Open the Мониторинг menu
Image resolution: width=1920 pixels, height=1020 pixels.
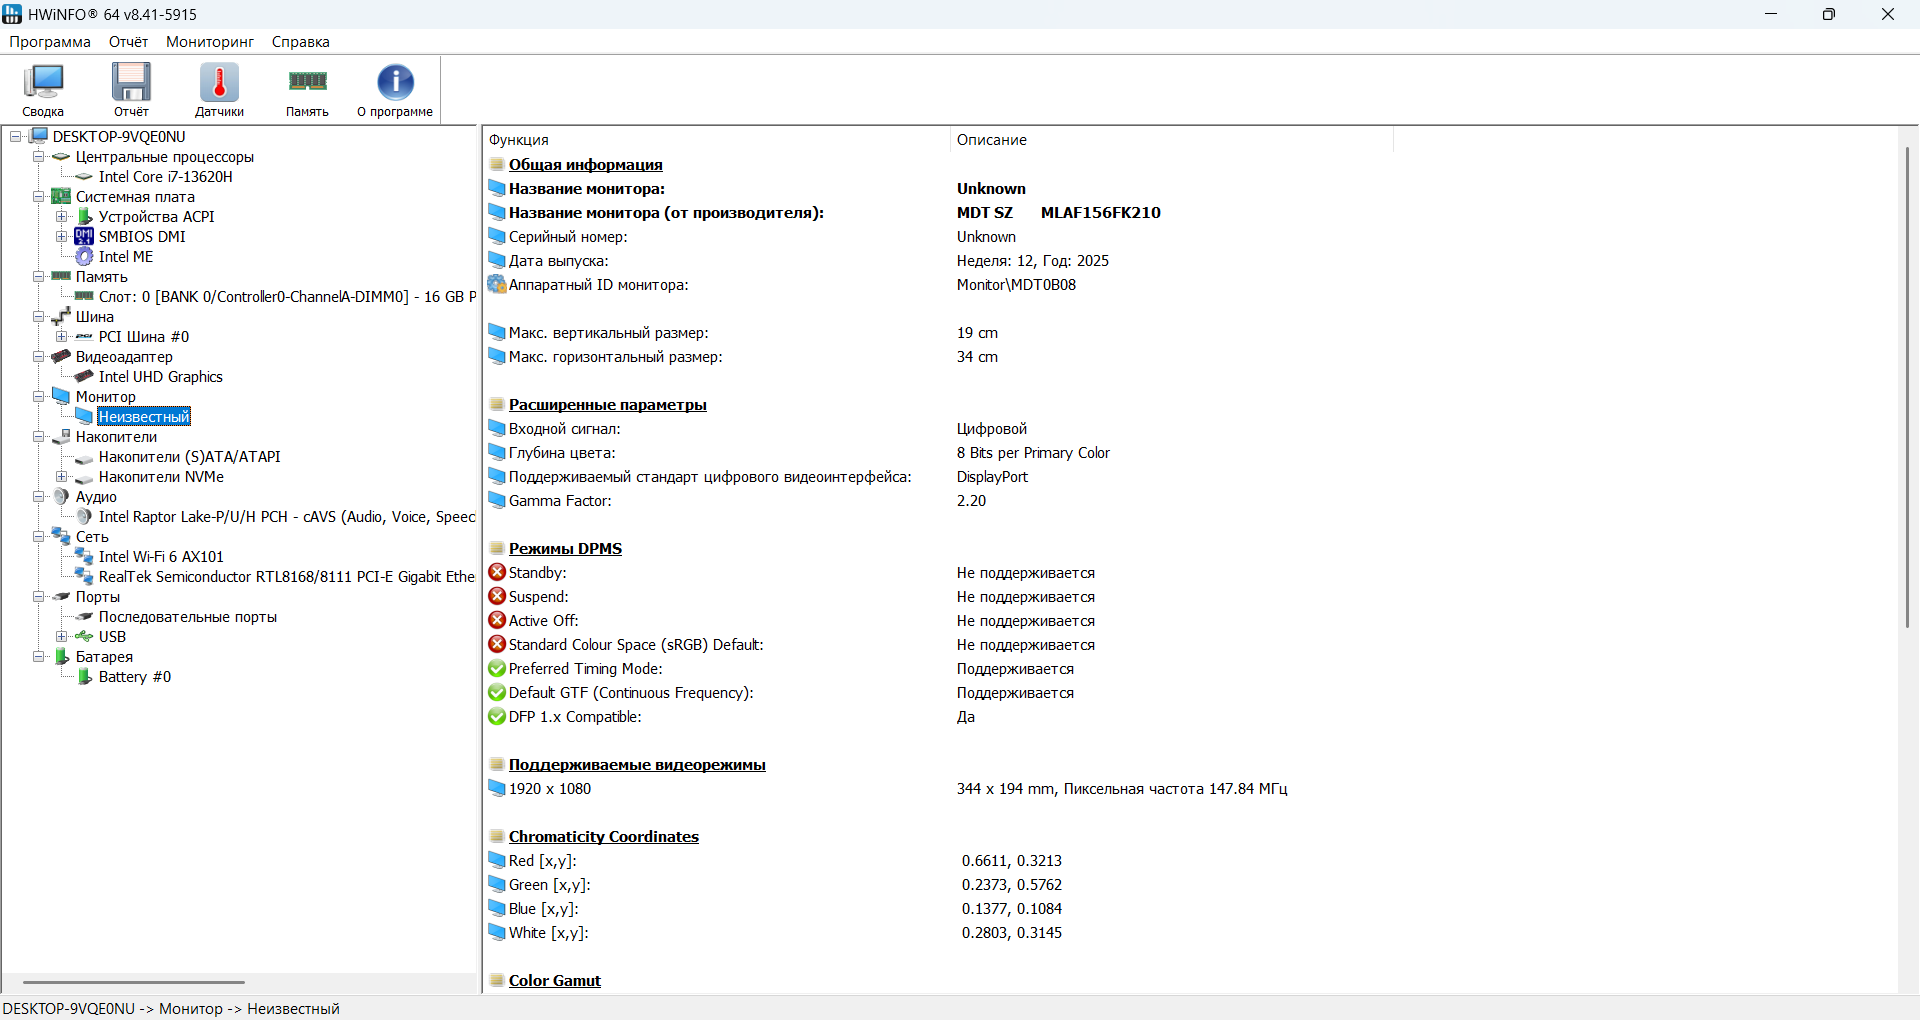(x=210, y=42)
